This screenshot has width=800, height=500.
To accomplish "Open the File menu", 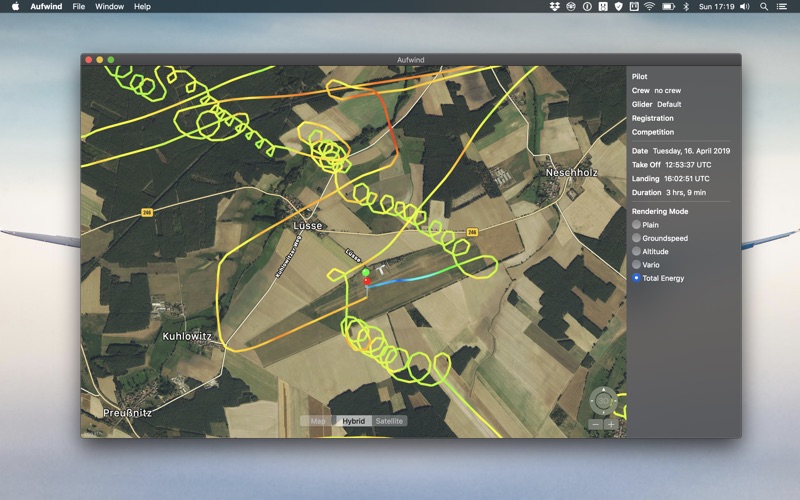I will pos(79,7).
